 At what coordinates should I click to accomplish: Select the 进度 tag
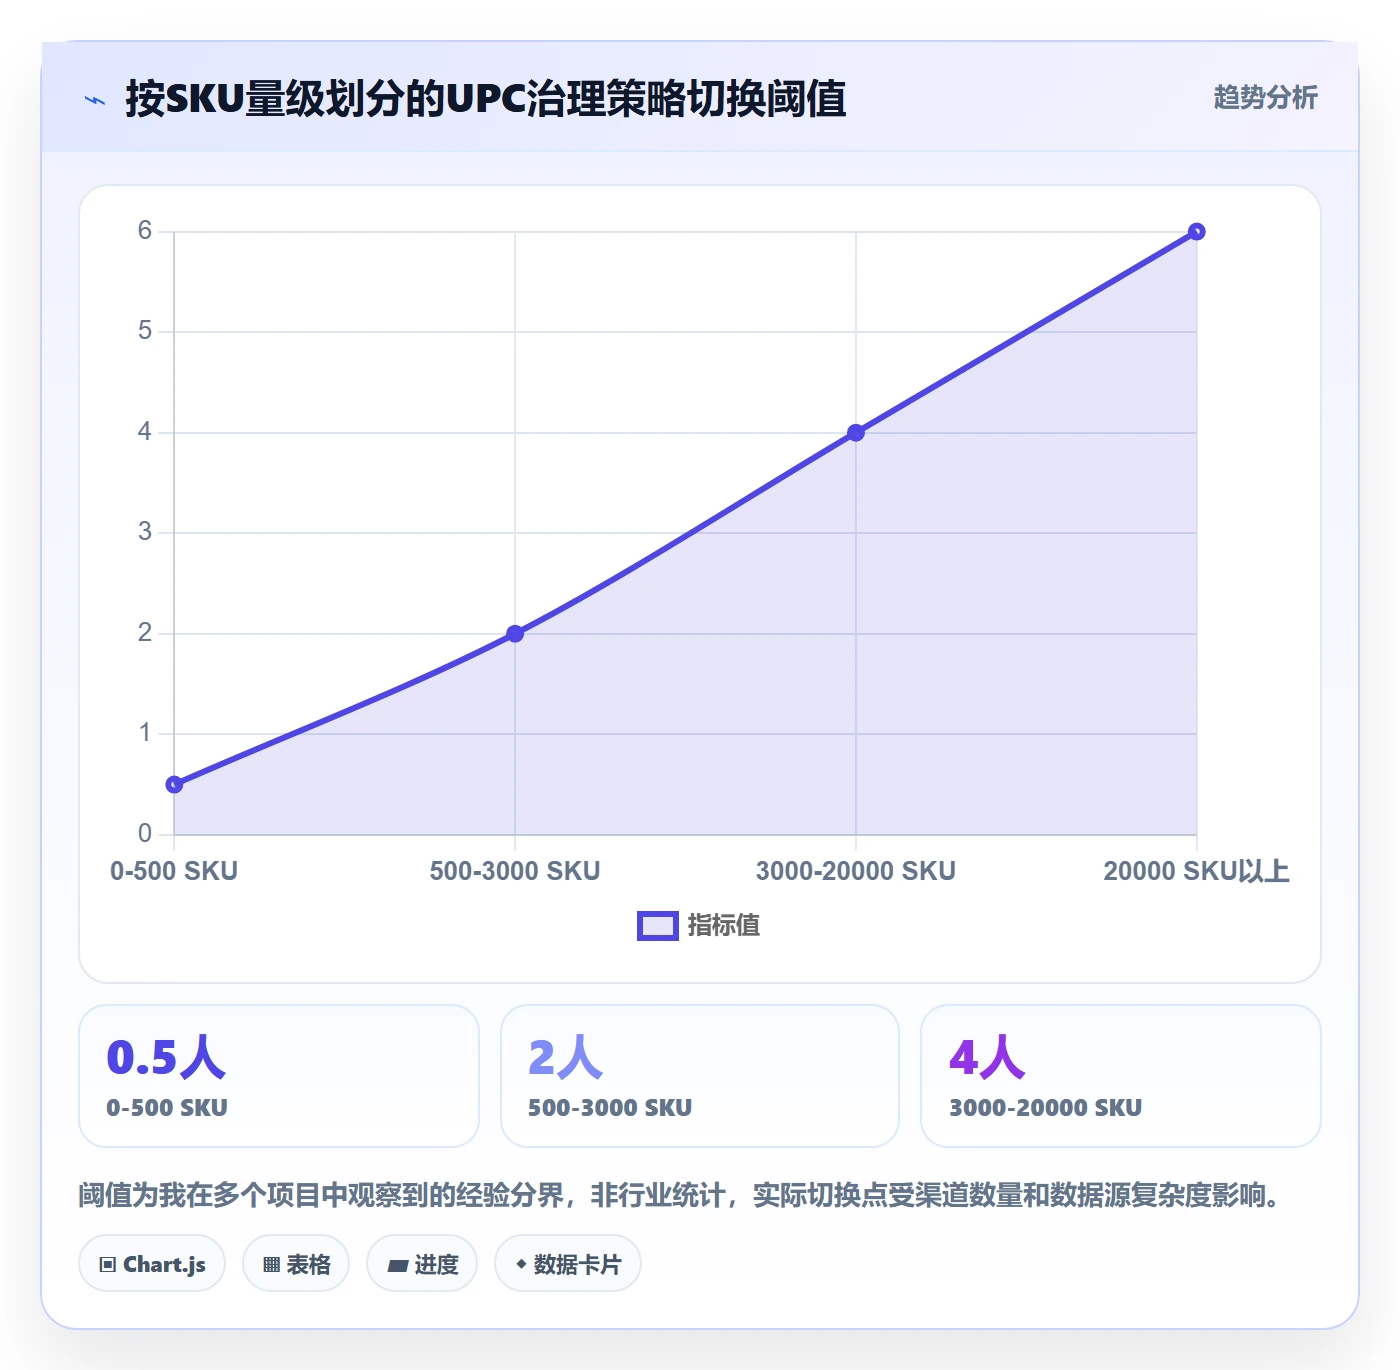pyautogui.click(x=422, y=1264)
